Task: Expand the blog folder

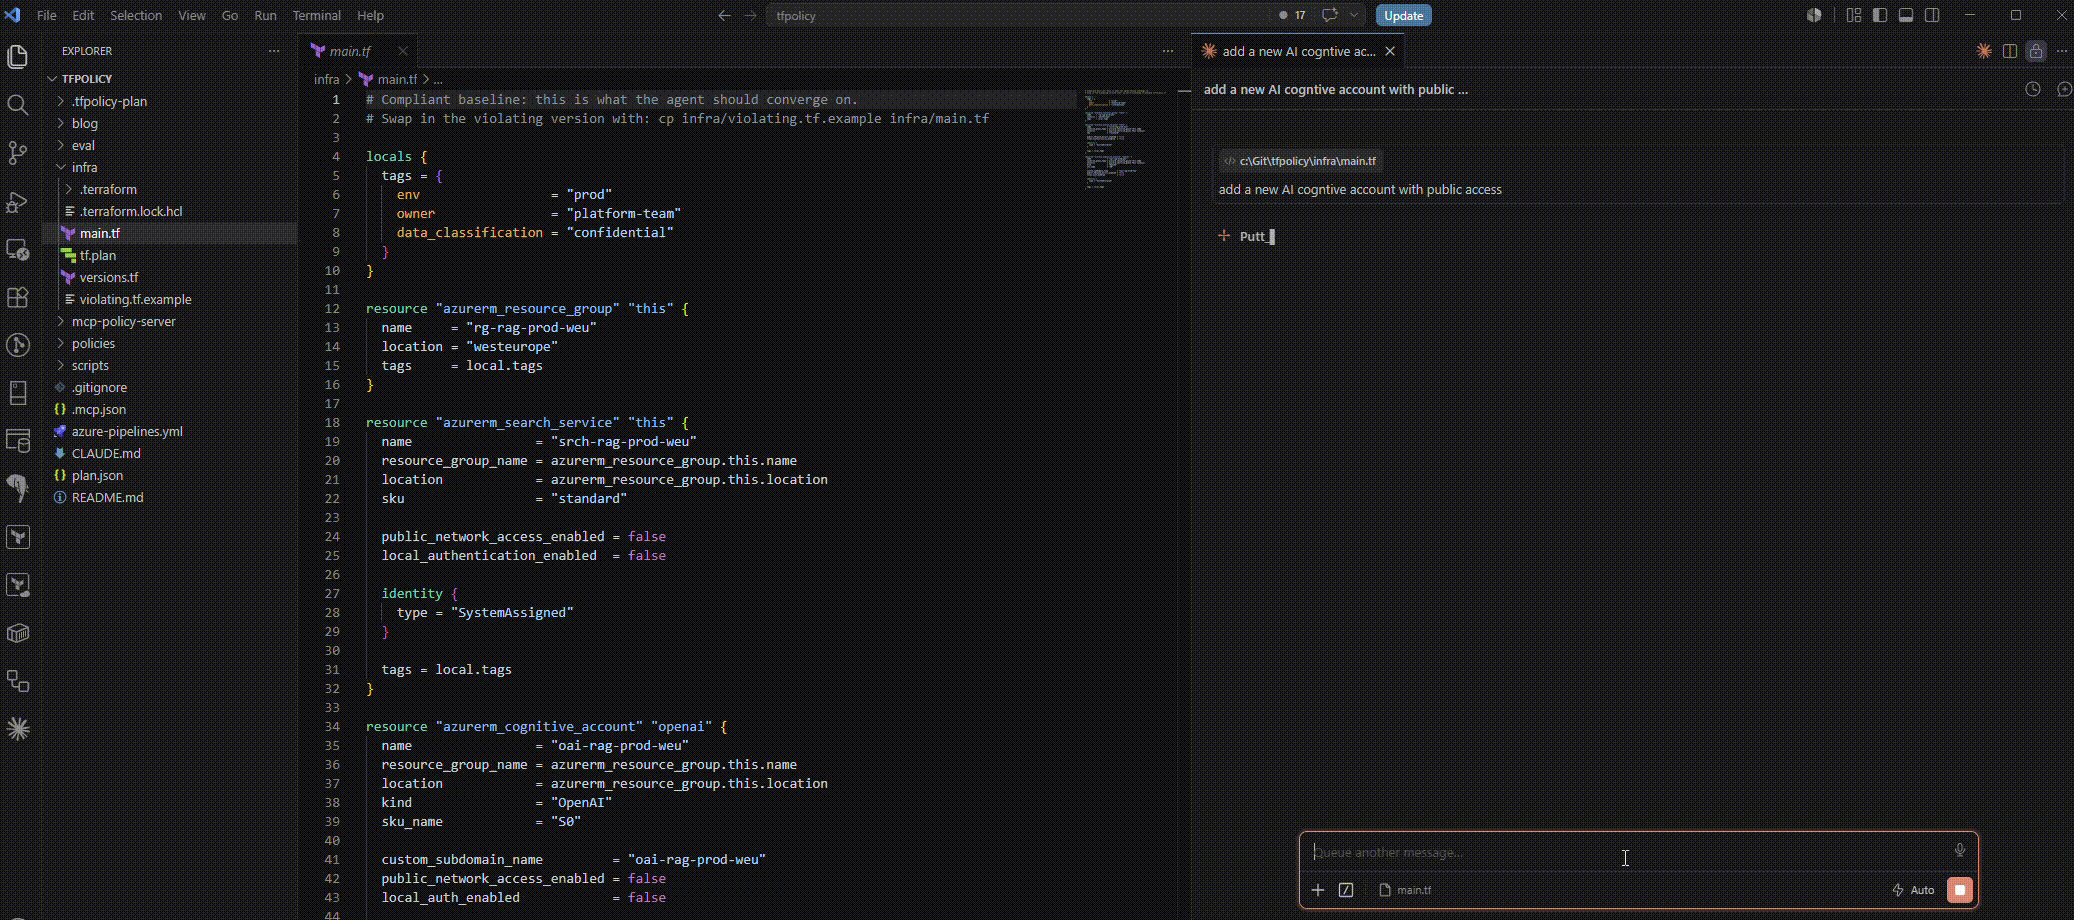Action: pyautogui.click(x=61, y=123)
